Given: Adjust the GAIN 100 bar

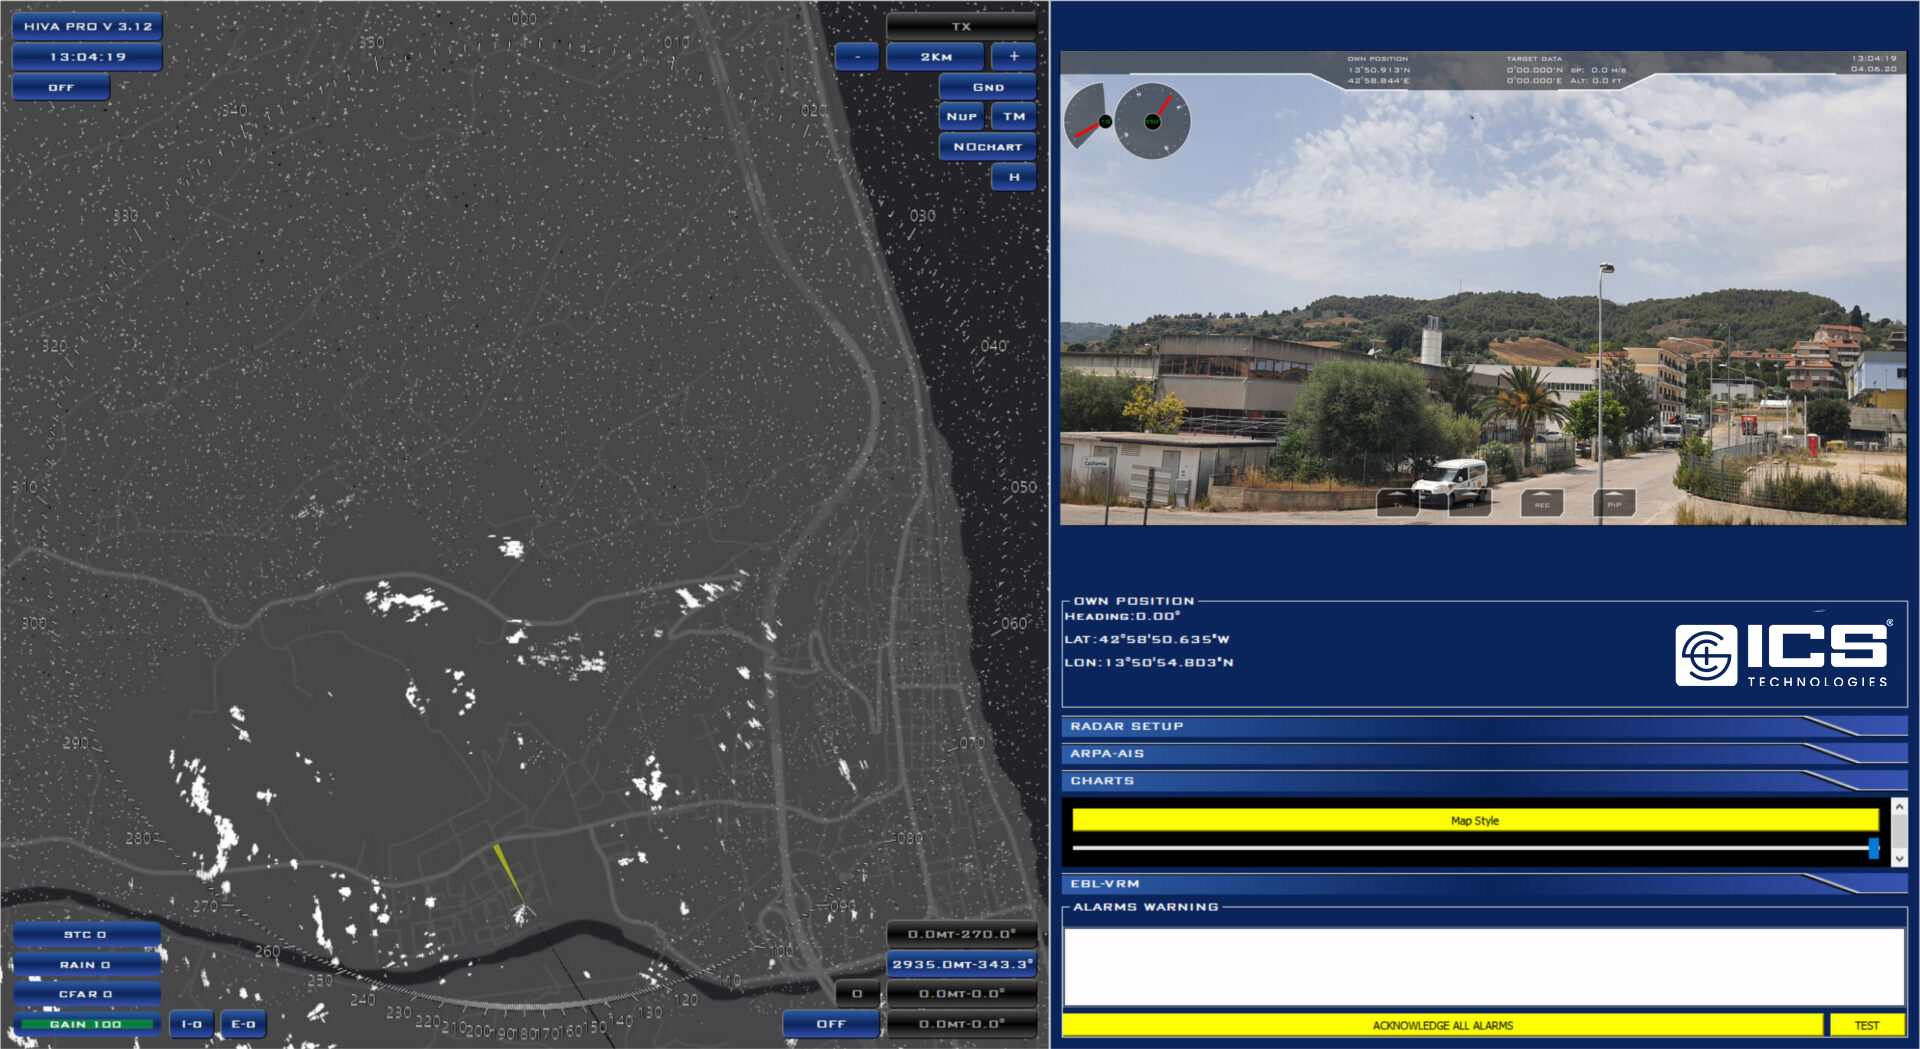Looking at the screenshot, I should pyautogui.click(x=86, y=1024).
